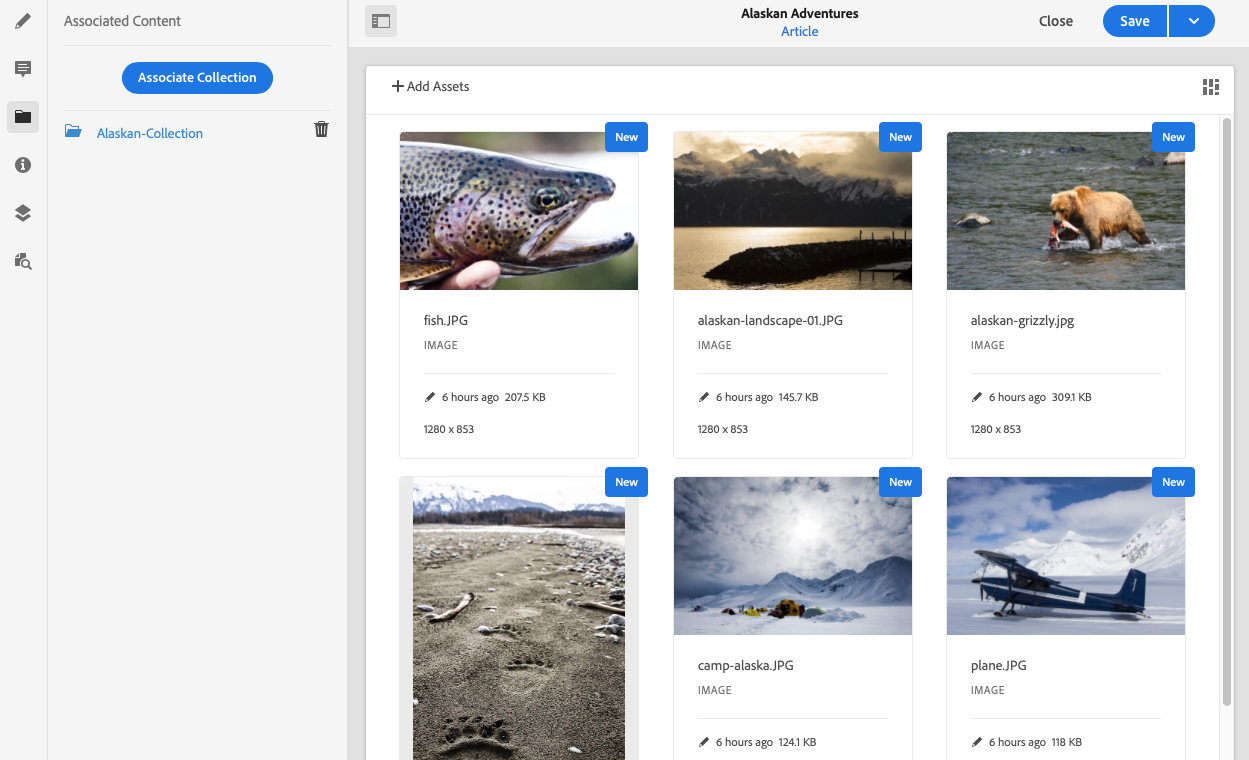Click the Alaskan-Collection folder icon
This screenshot has width=1249, height=760.
(x=73, y=131)
